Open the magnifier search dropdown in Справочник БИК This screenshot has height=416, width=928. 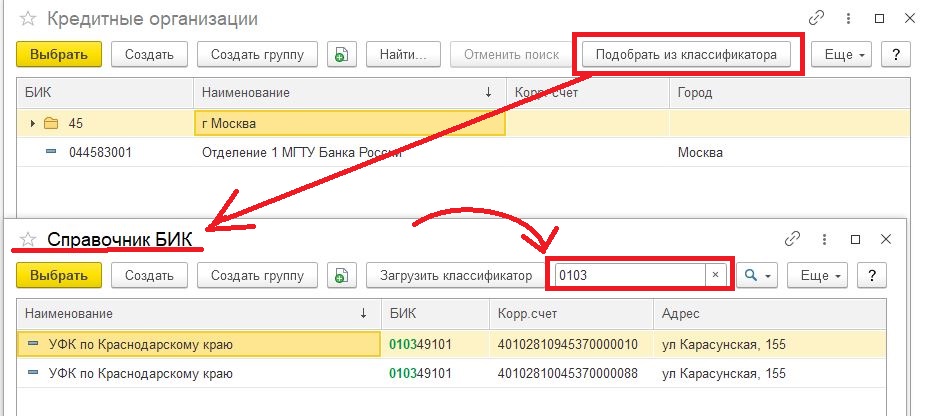click(x=758, y=276)
